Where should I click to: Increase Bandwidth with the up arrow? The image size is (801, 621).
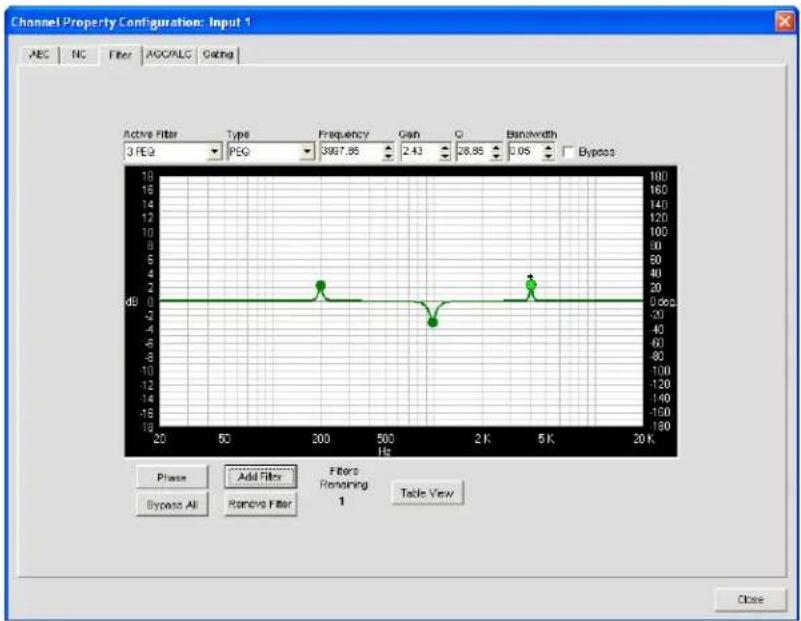coord(548,148)
